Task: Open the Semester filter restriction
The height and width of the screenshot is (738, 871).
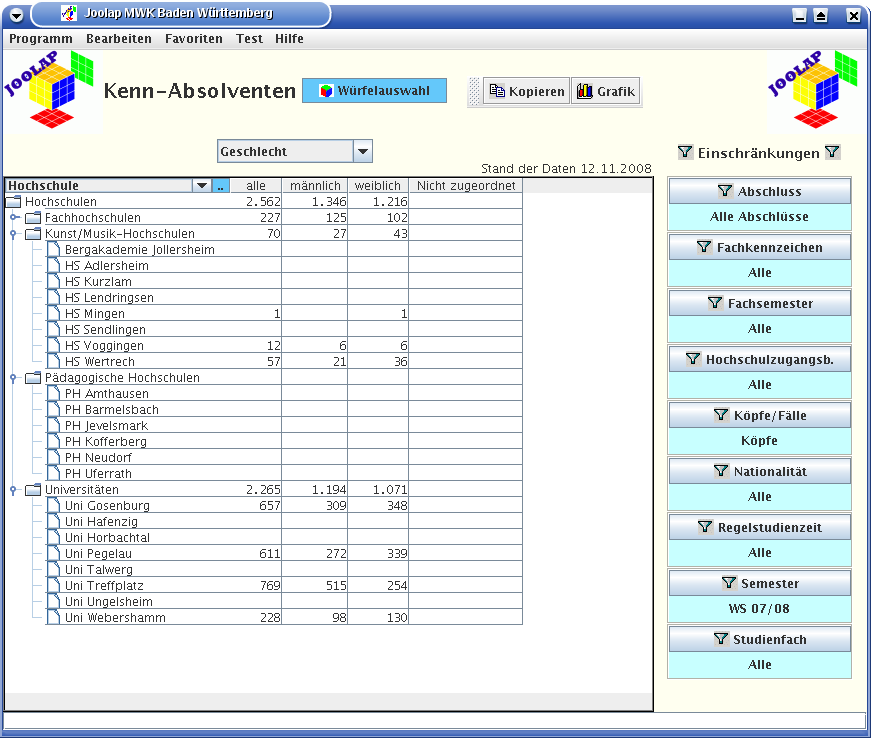Action: tap(759, 583)
